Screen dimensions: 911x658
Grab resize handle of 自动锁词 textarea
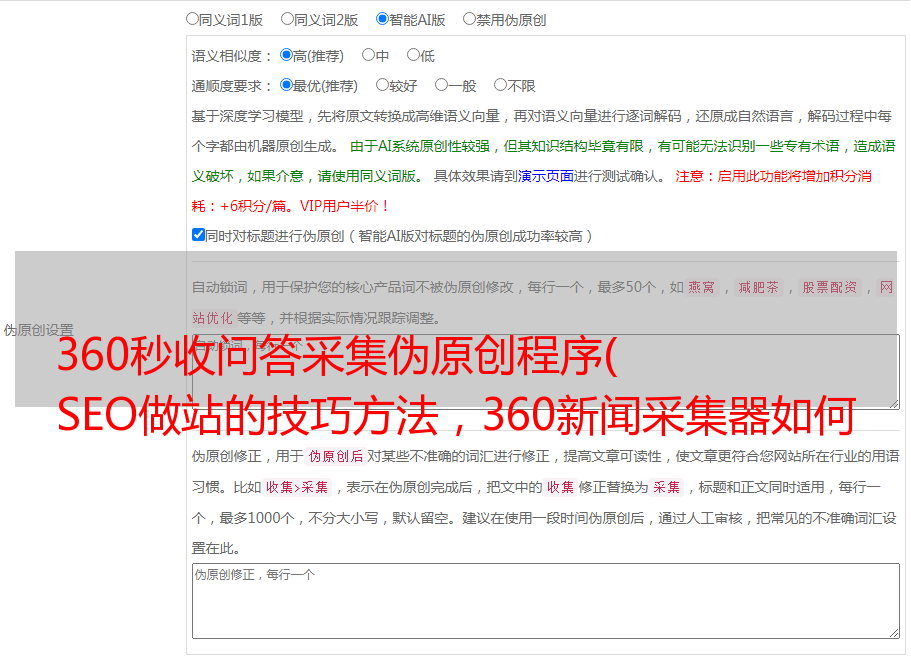[894, 404]
